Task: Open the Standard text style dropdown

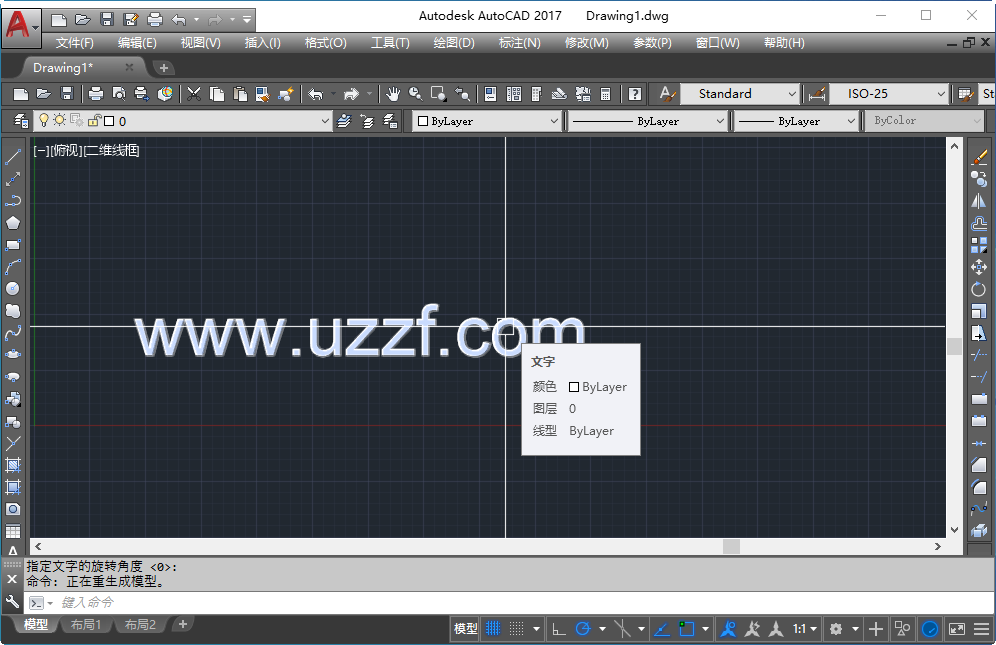Action: point(792,94)
